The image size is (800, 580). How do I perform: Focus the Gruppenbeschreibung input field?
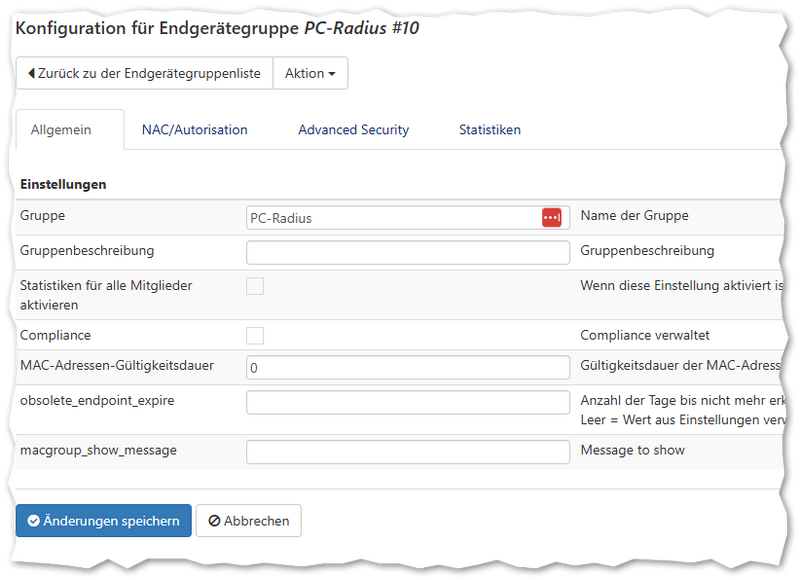point(408,253)
